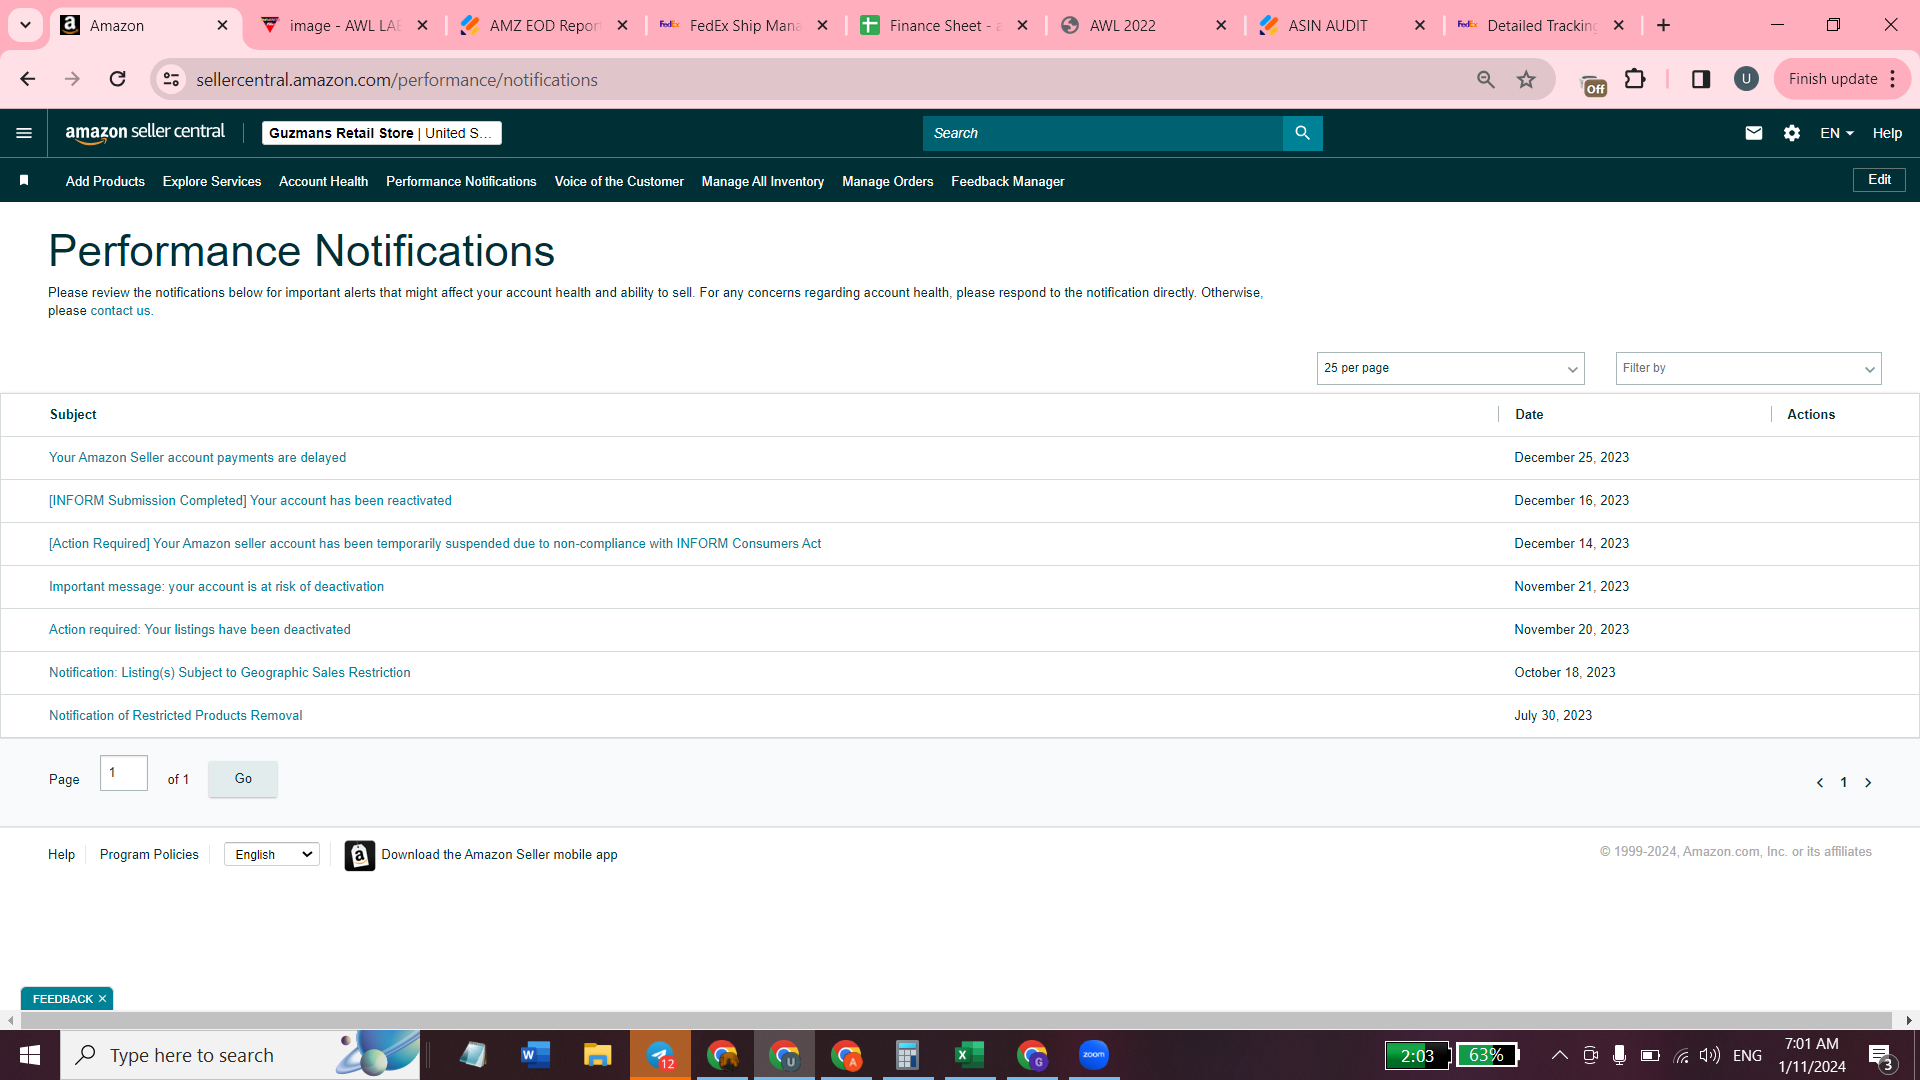This screenshot has width=1920, height=1080.
Task: Open Program Policies in footer
Action: 149,854
